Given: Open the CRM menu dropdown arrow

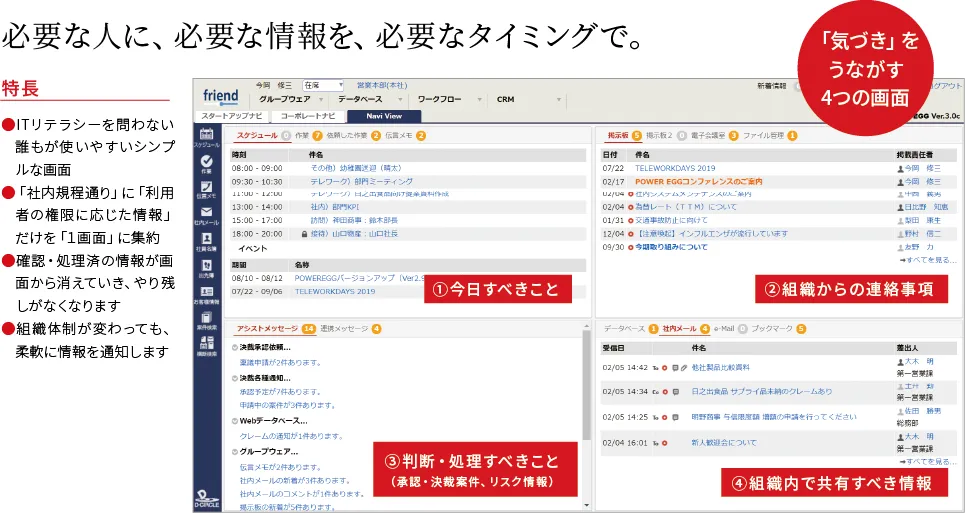Looking at the screenshot, I should [559, 100].
